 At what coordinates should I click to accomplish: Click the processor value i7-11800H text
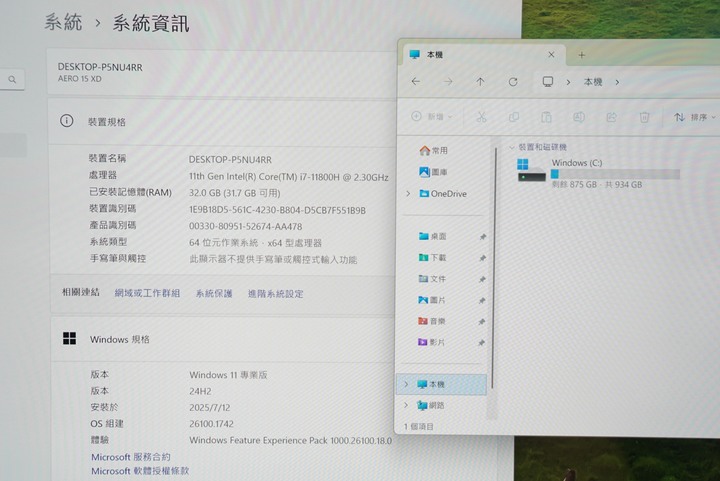289,177
